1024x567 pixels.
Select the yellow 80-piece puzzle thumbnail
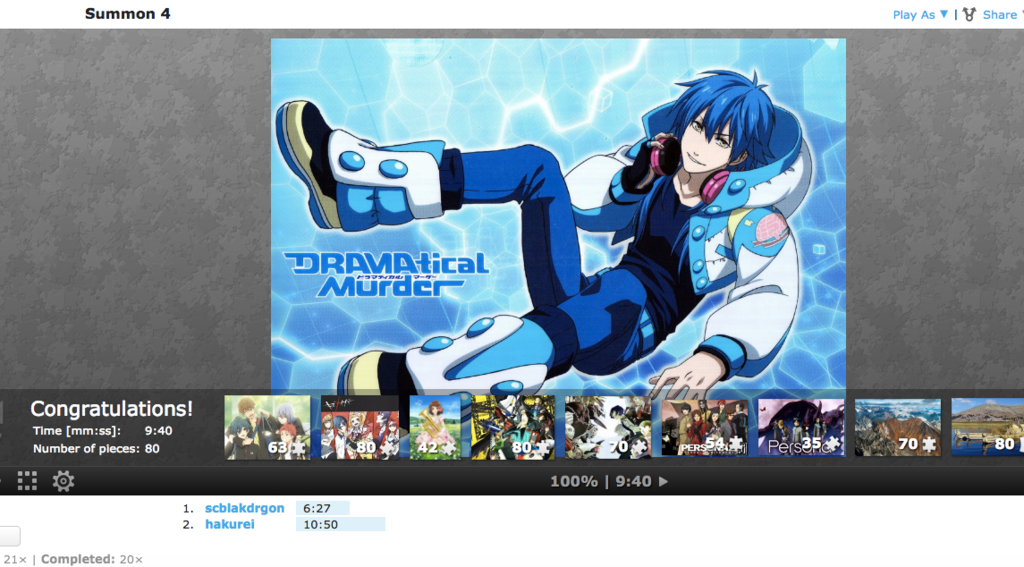pyautogui.click(x=513, y=427)
